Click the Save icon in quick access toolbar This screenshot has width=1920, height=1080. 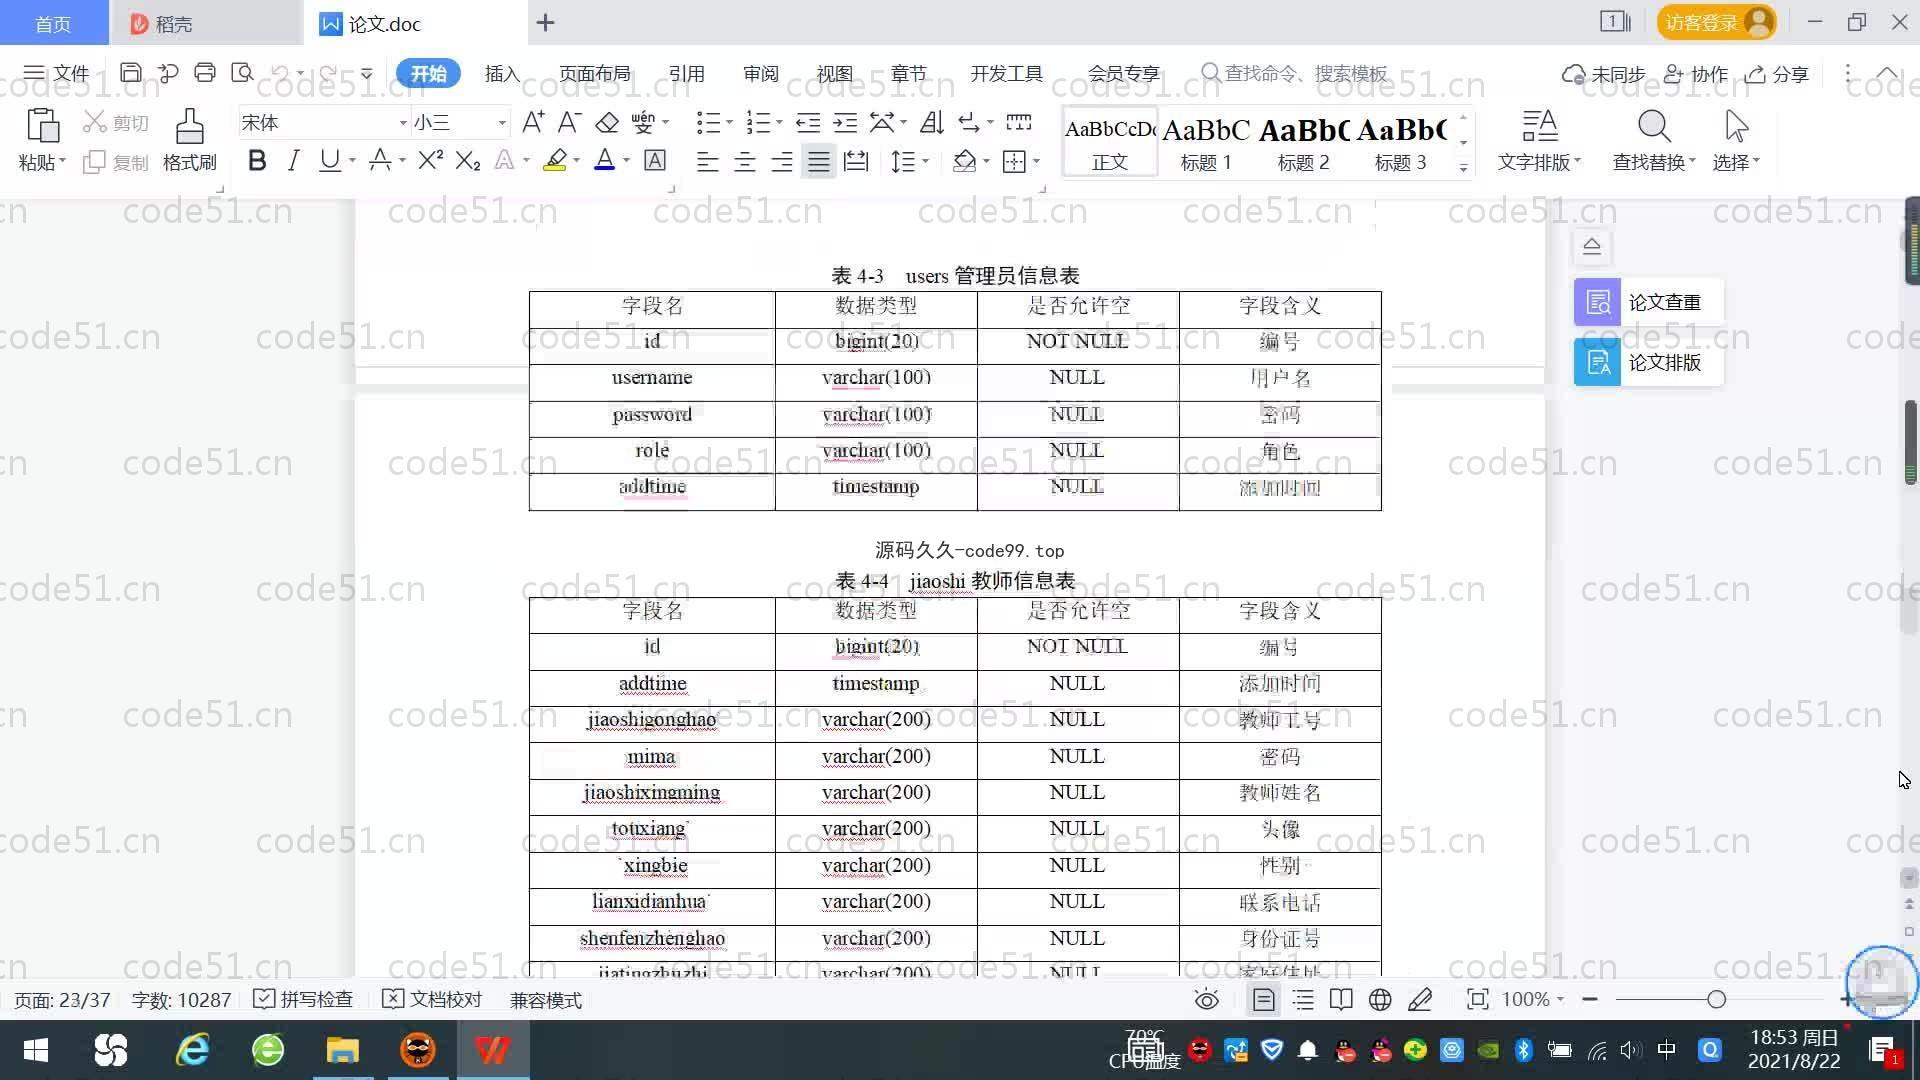click(x=130, y=73)
